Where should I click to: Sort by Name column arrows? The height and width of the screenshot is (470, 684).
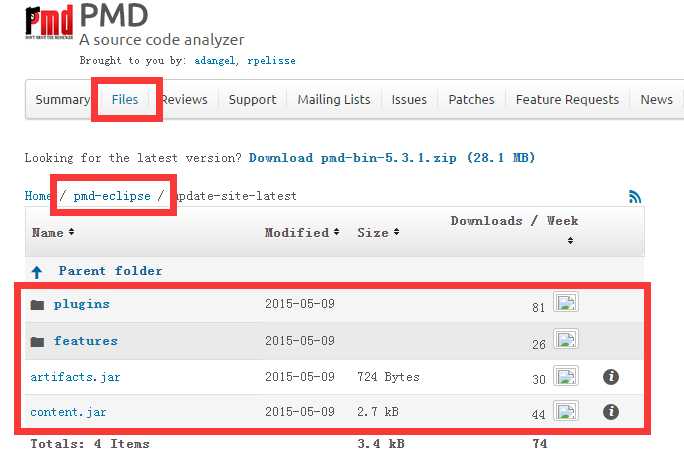(71, 232)
